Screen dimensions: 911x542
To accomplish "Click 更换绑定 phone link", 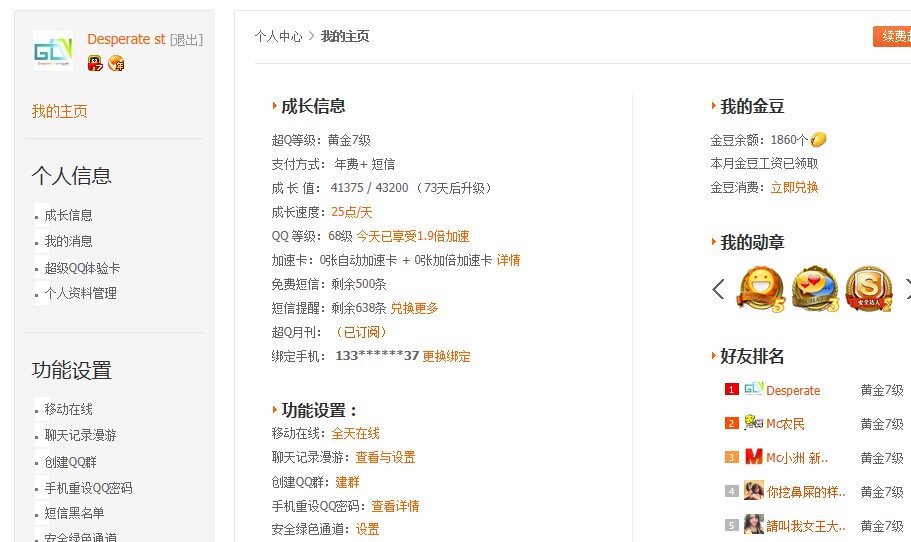I will (446, 356).
